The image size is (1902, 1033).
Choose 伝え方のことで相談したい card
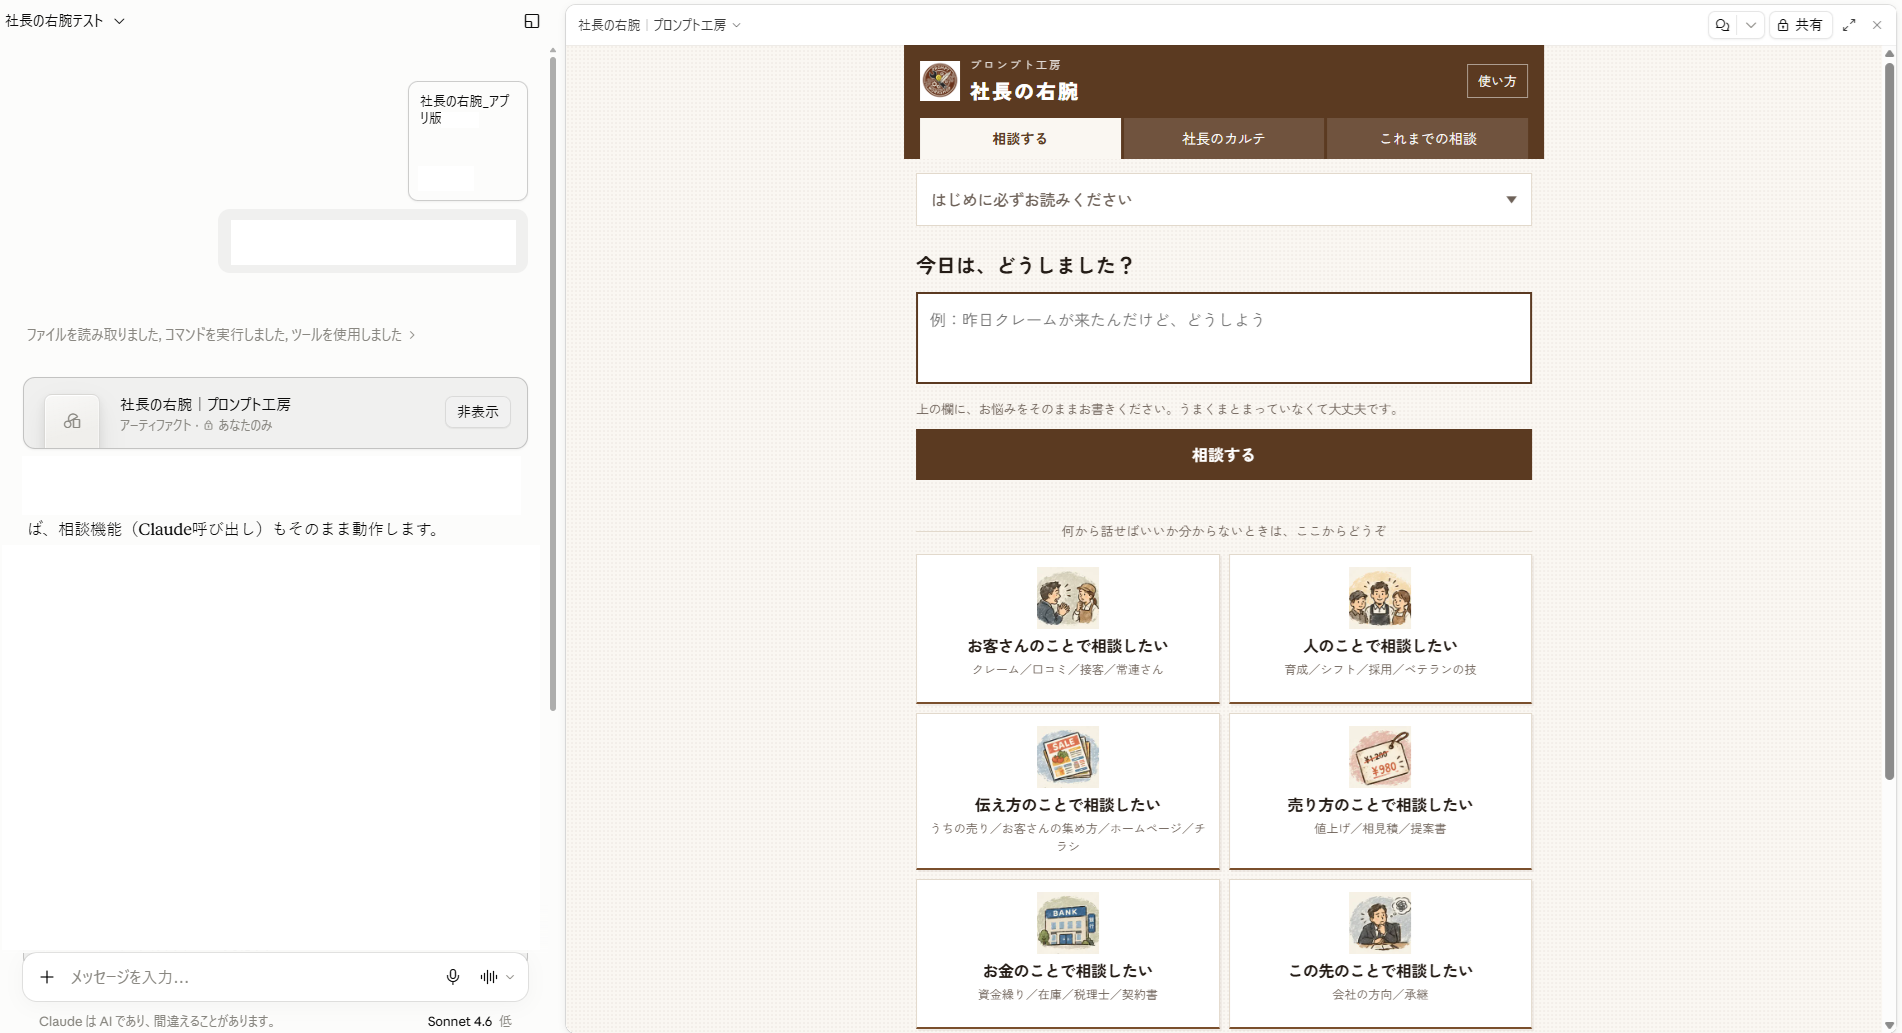pos(1067,791)
